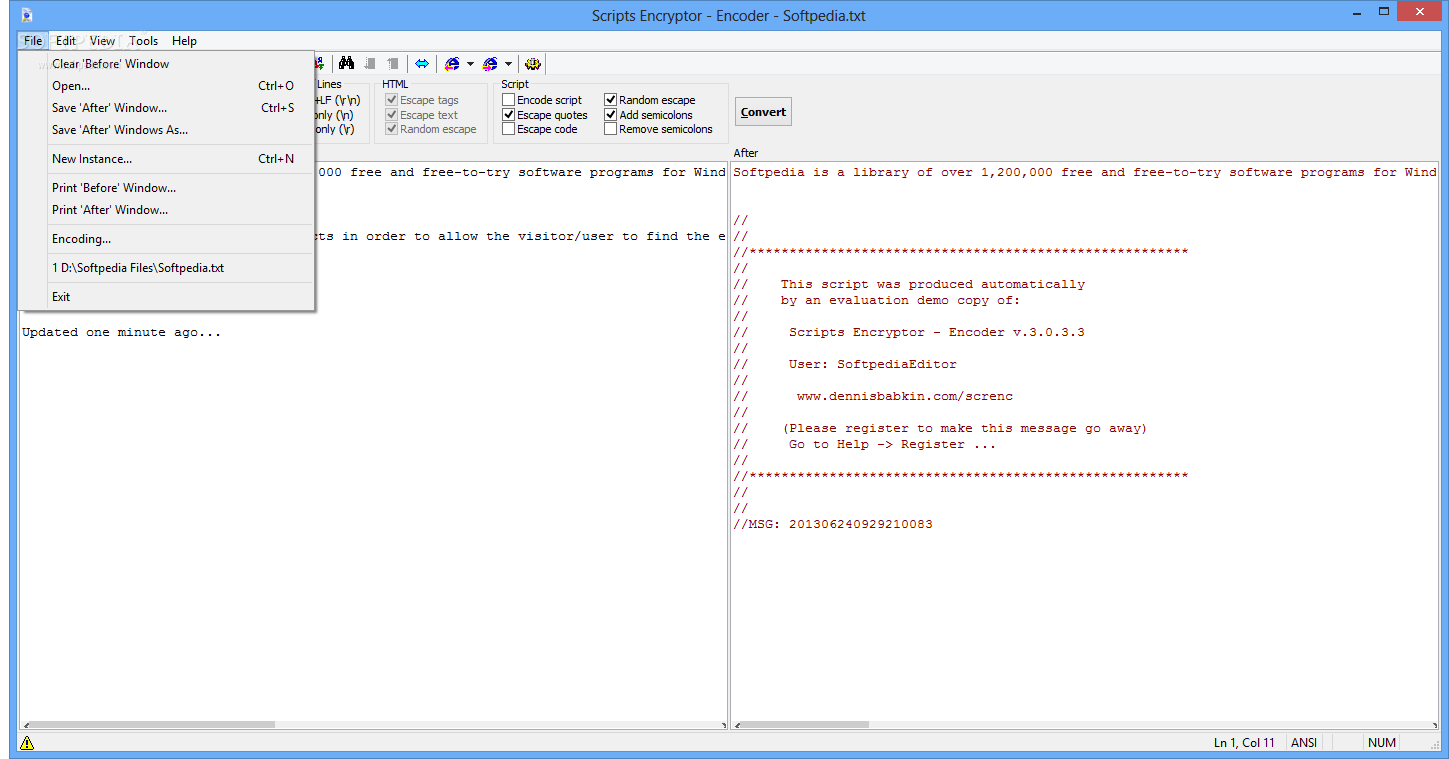The width and height of the screenshot is (1449, 759).
Task: Enable the Encode script checkbox
Action: click(x=509, y=100)
